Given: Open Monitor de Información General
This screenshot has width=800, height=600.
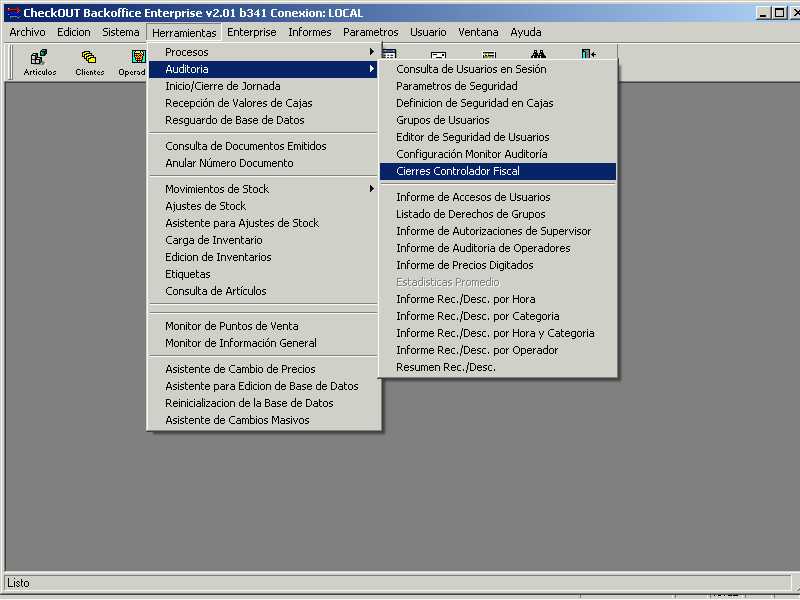Looking at the screenshot, I should click(263, 343).
